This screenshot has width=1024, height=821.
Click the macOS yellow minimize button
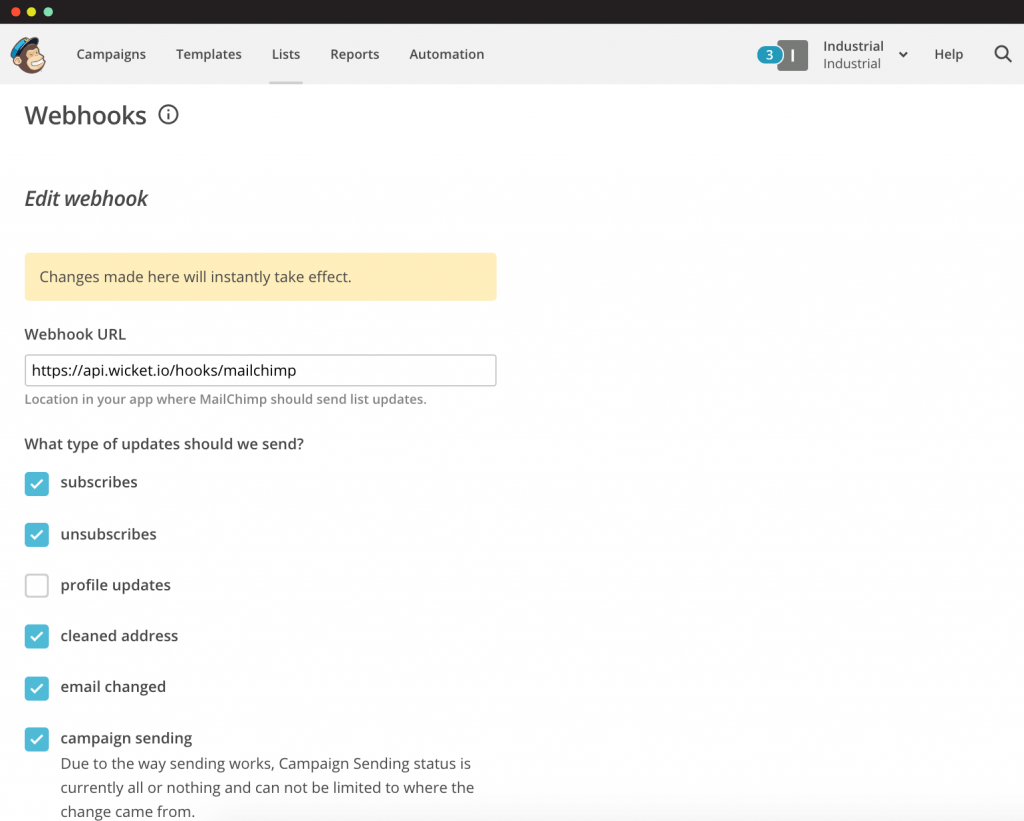(x=31, y=12)
